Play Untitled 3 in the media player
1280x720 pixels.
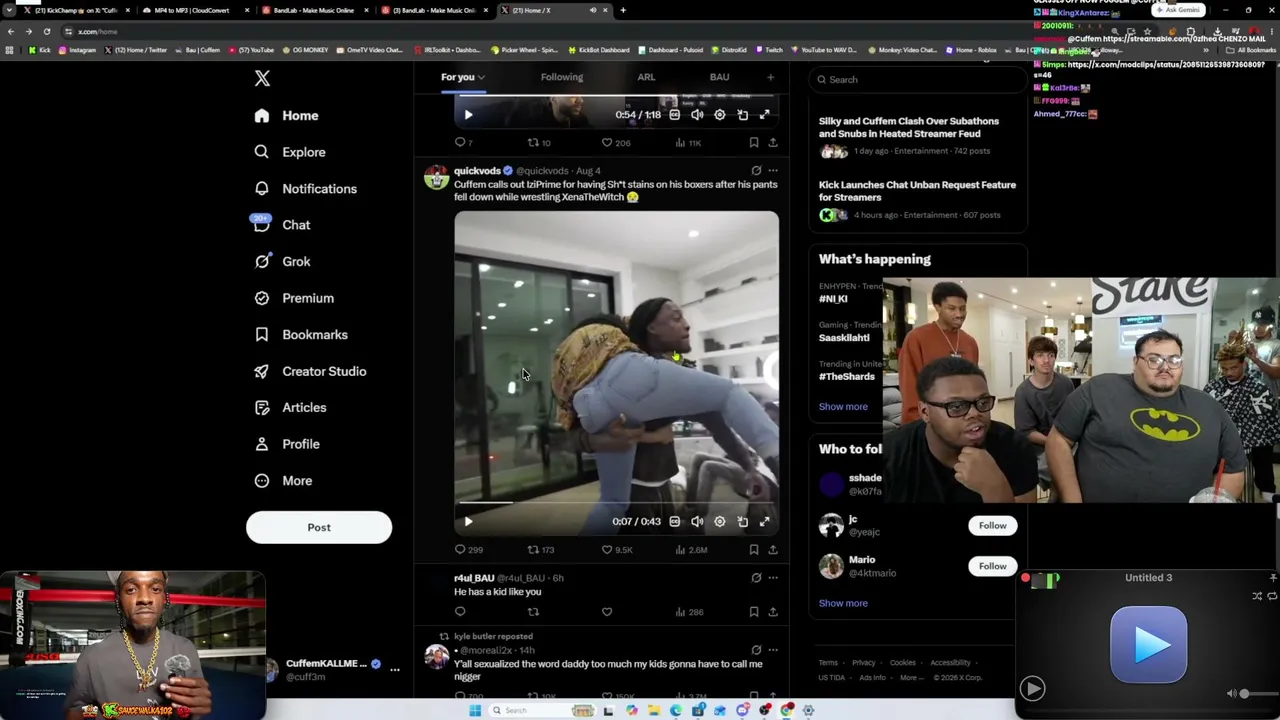coord(1032,688)
